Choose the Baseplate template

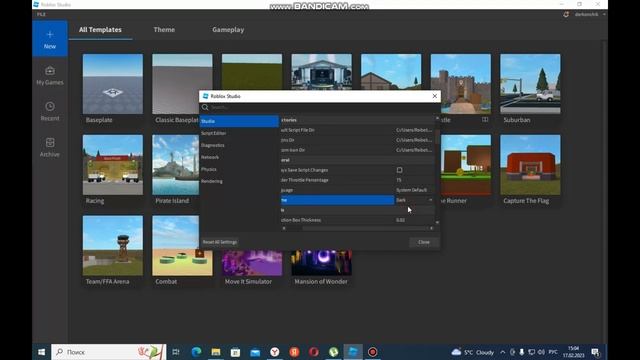coord(113,89)
